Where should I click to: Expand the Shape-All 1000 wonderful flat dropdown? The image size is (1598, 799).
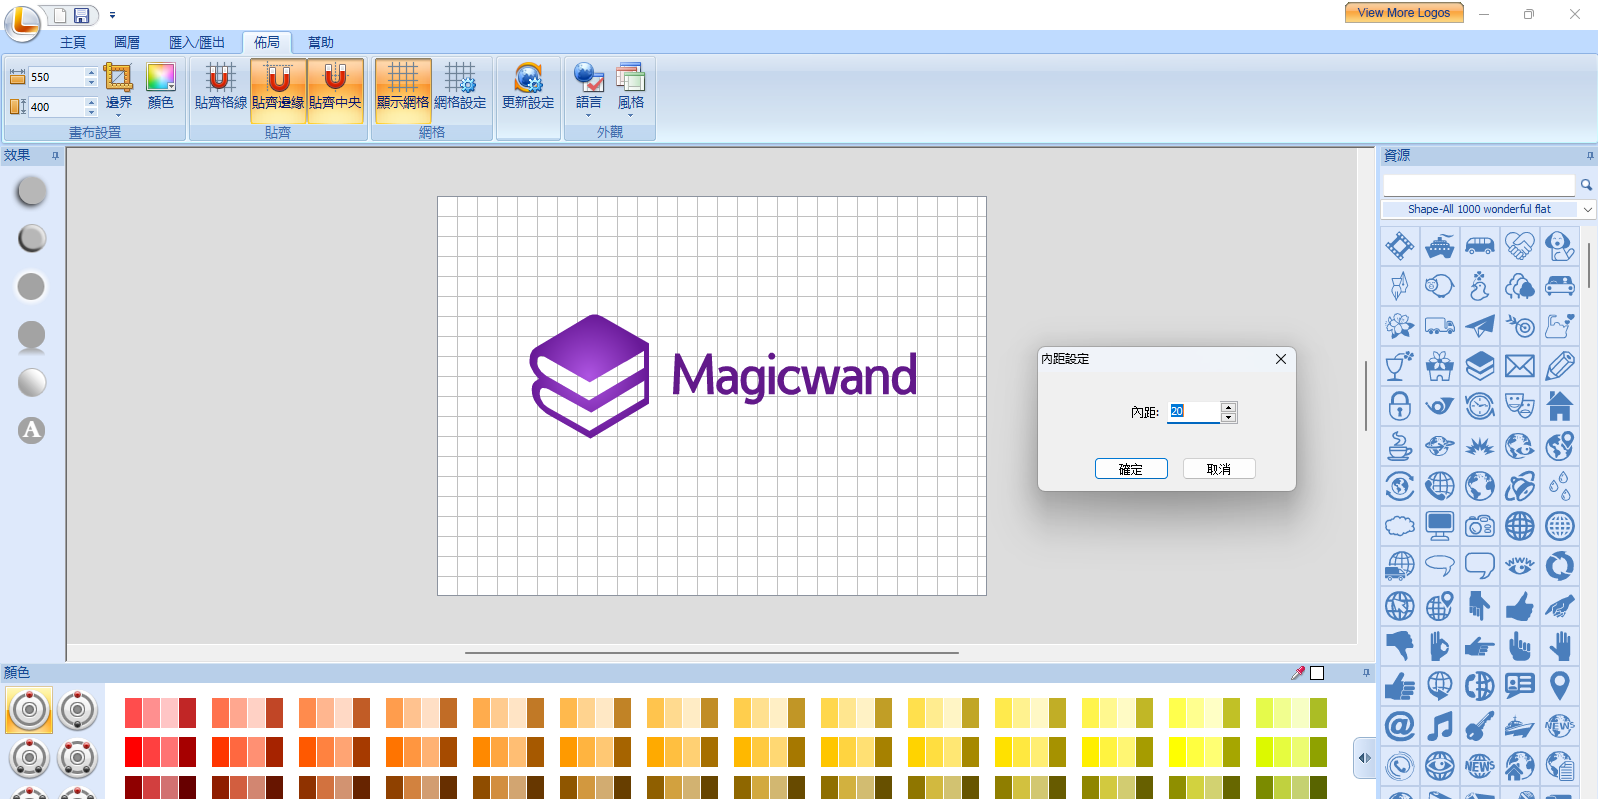click(x=1587, y=209)
